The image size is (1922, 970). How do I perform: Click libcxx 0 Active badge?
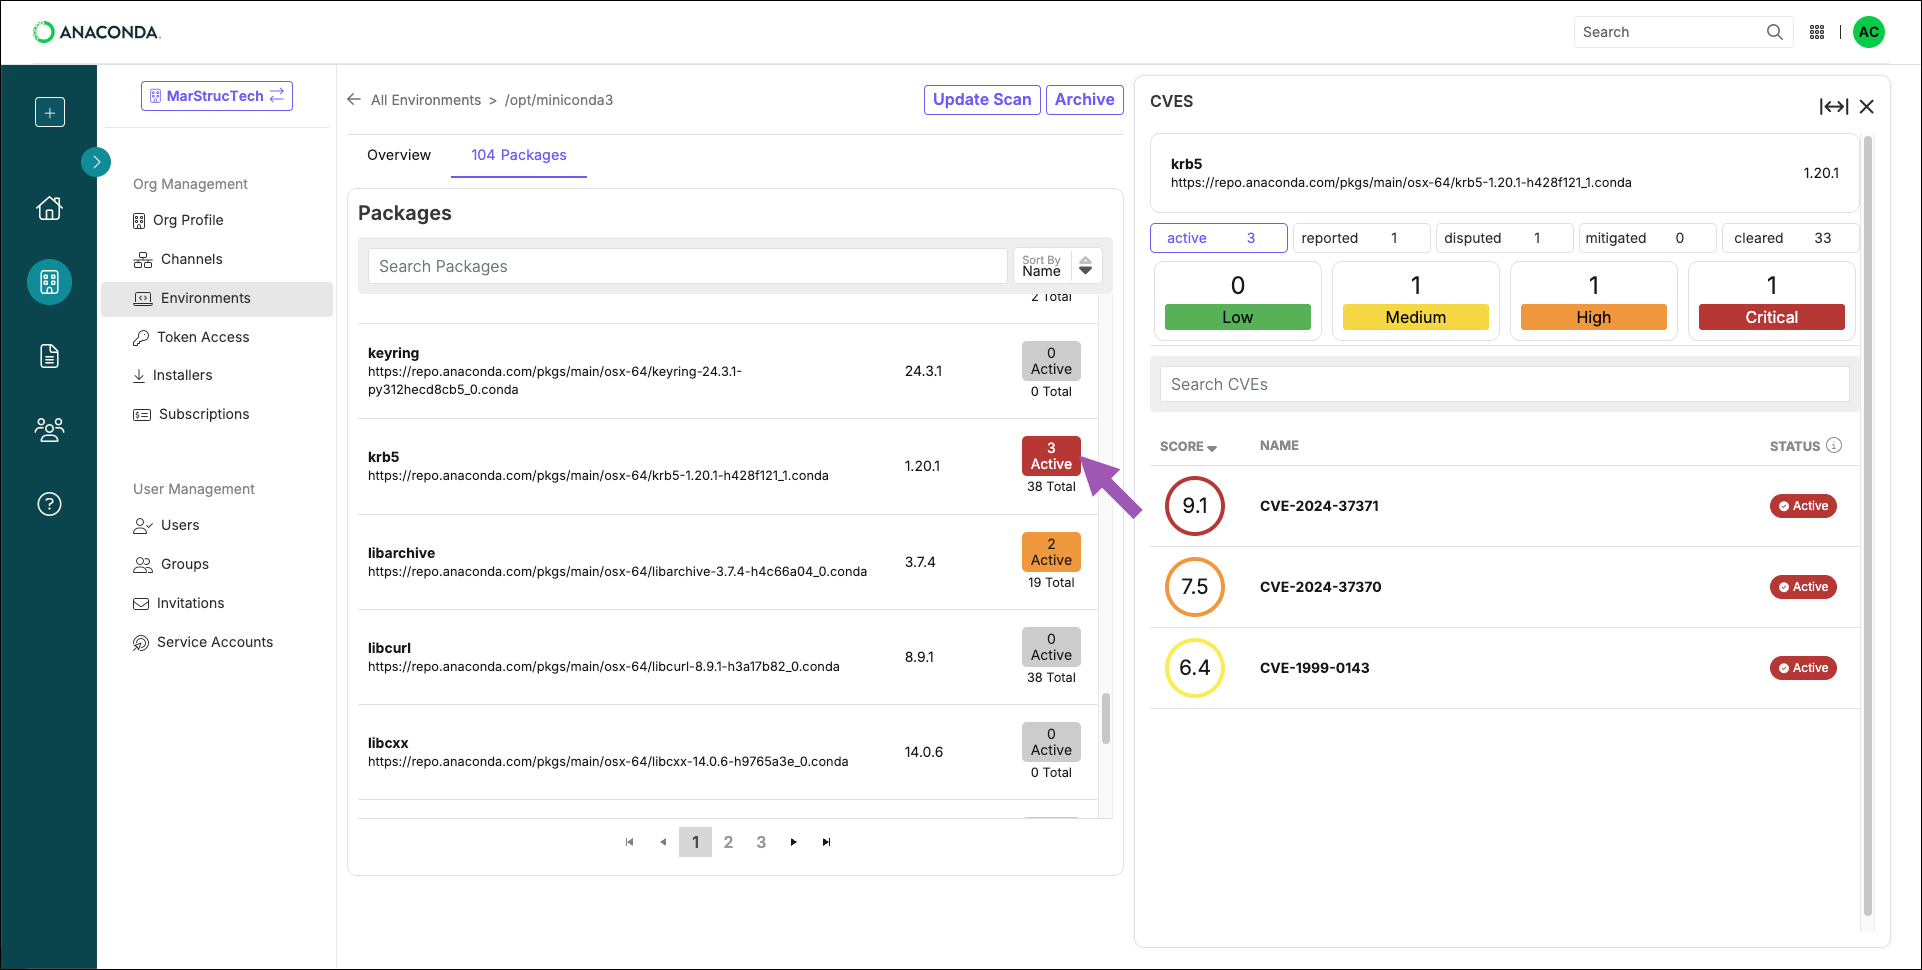click(x=1051, y=742)
